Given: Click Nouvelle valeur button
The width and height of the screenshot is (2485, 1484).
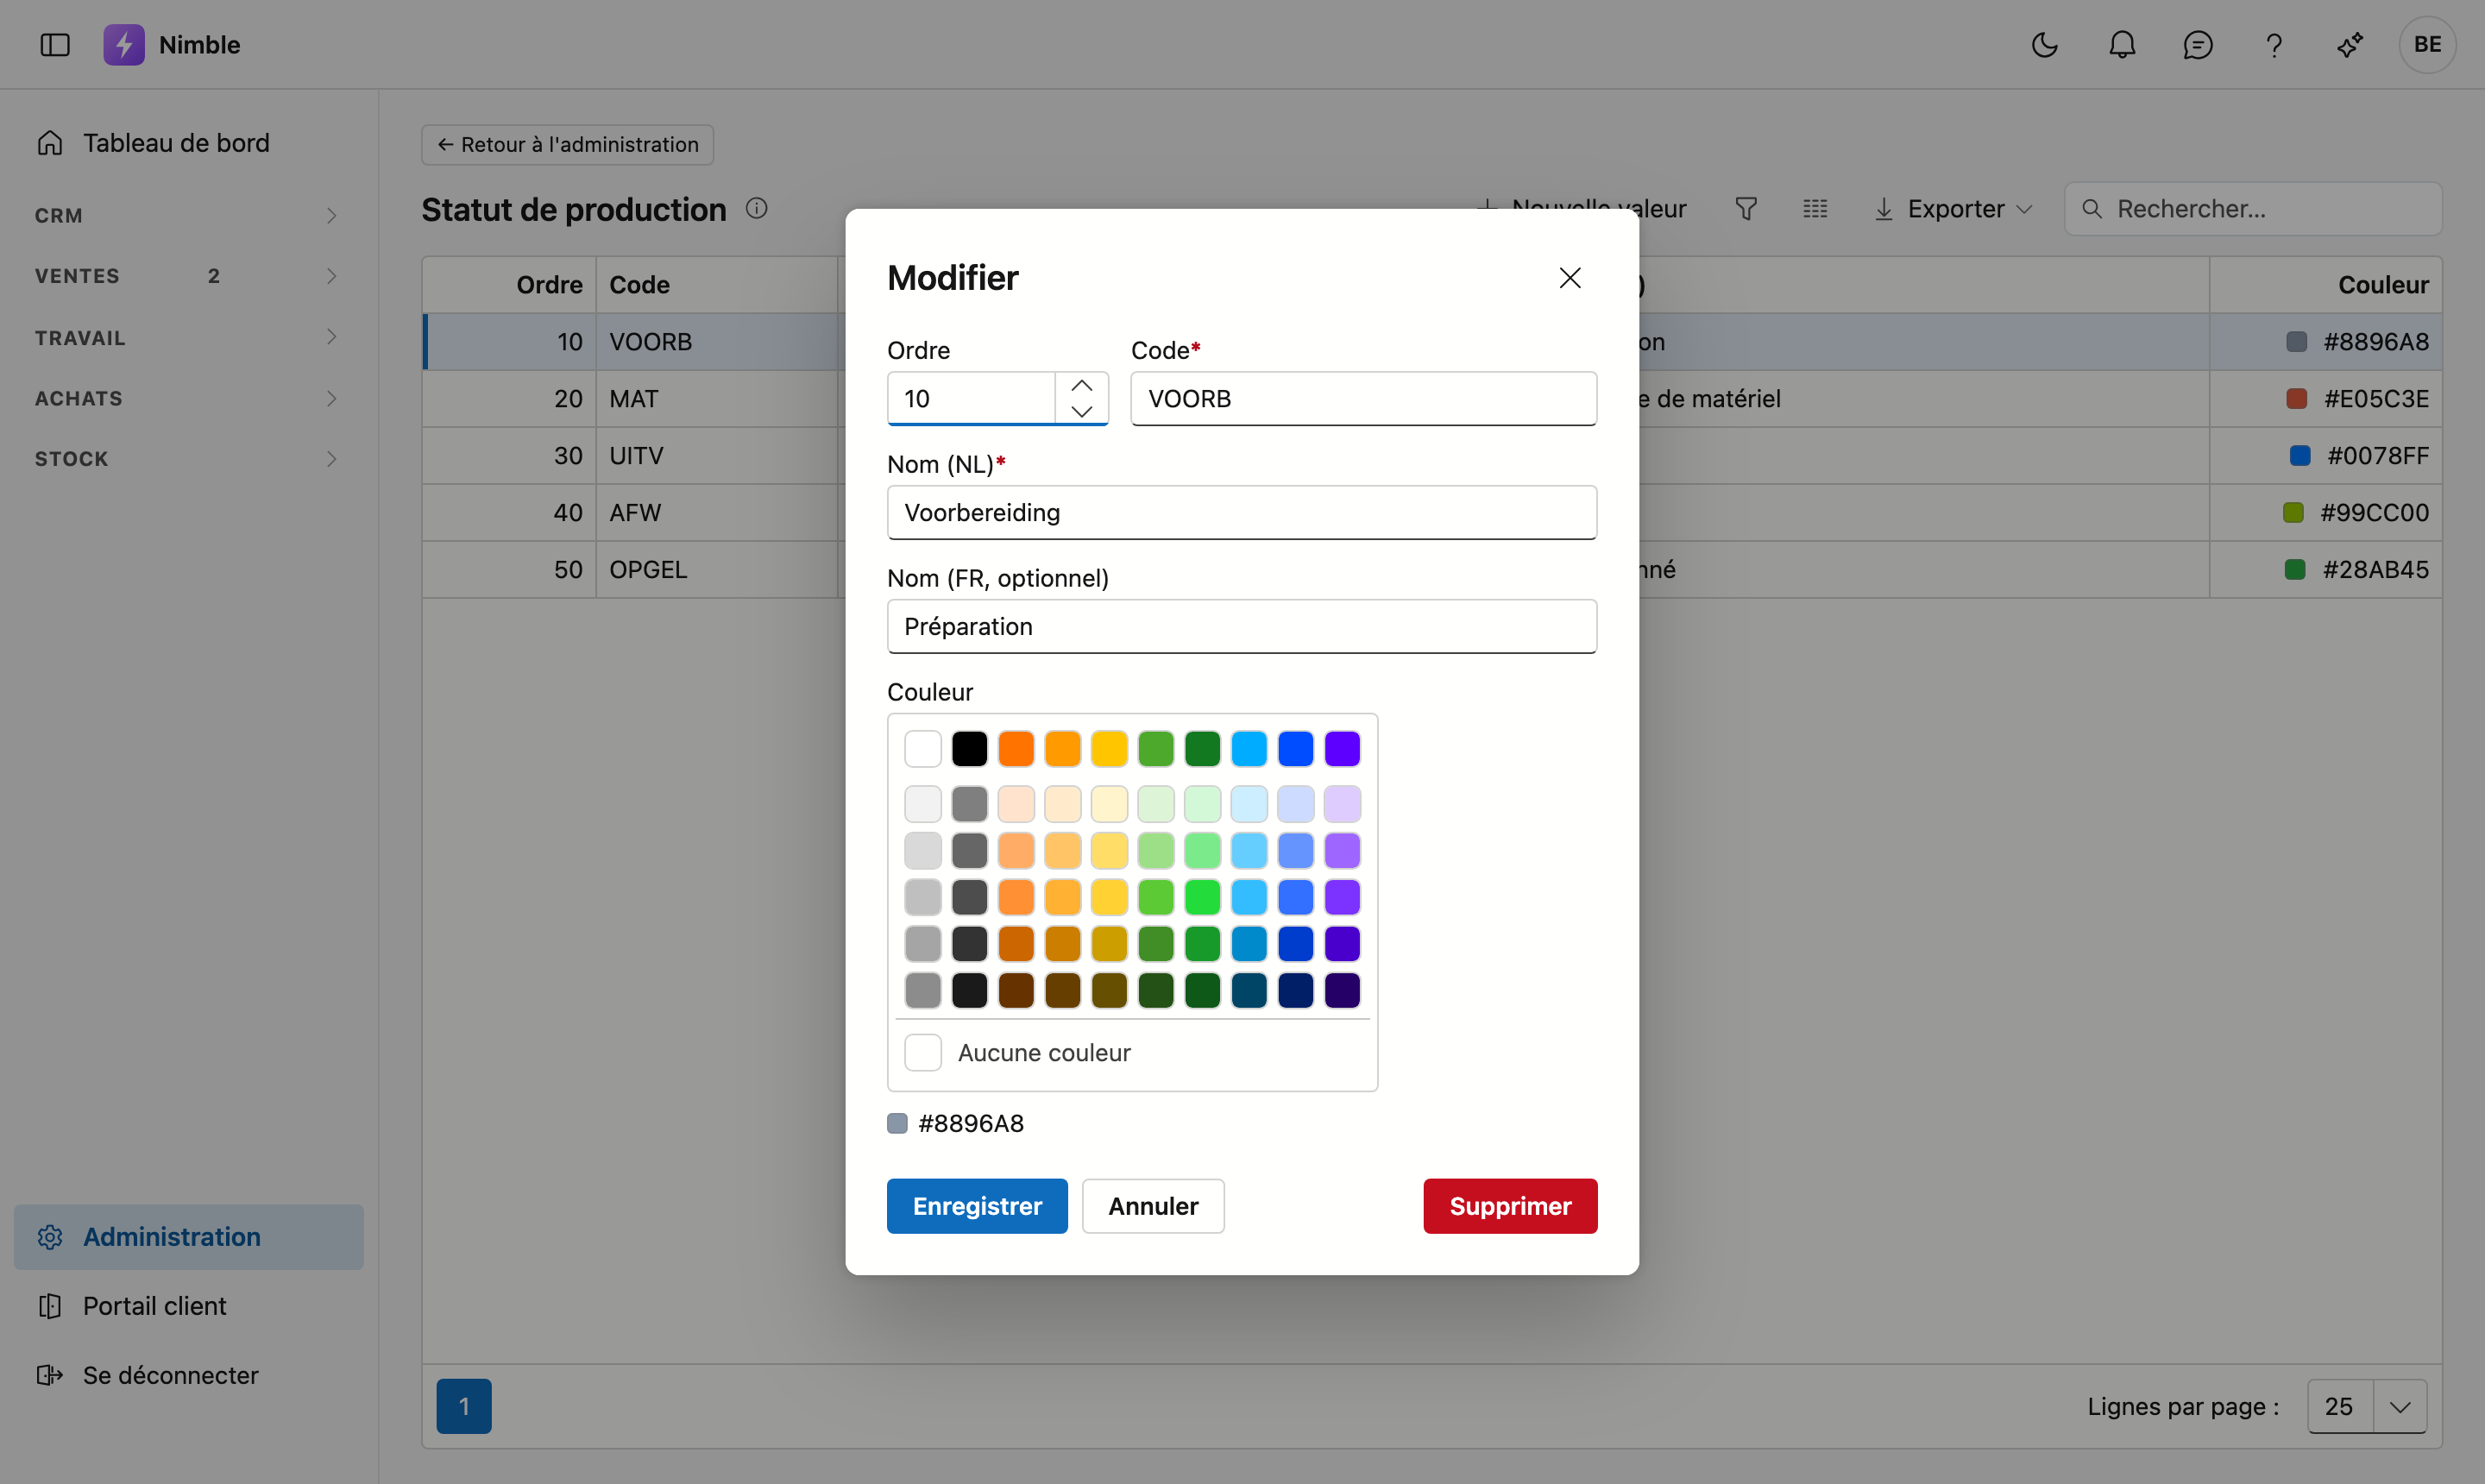Looking at the screenshot, I should click(1581, 209).
